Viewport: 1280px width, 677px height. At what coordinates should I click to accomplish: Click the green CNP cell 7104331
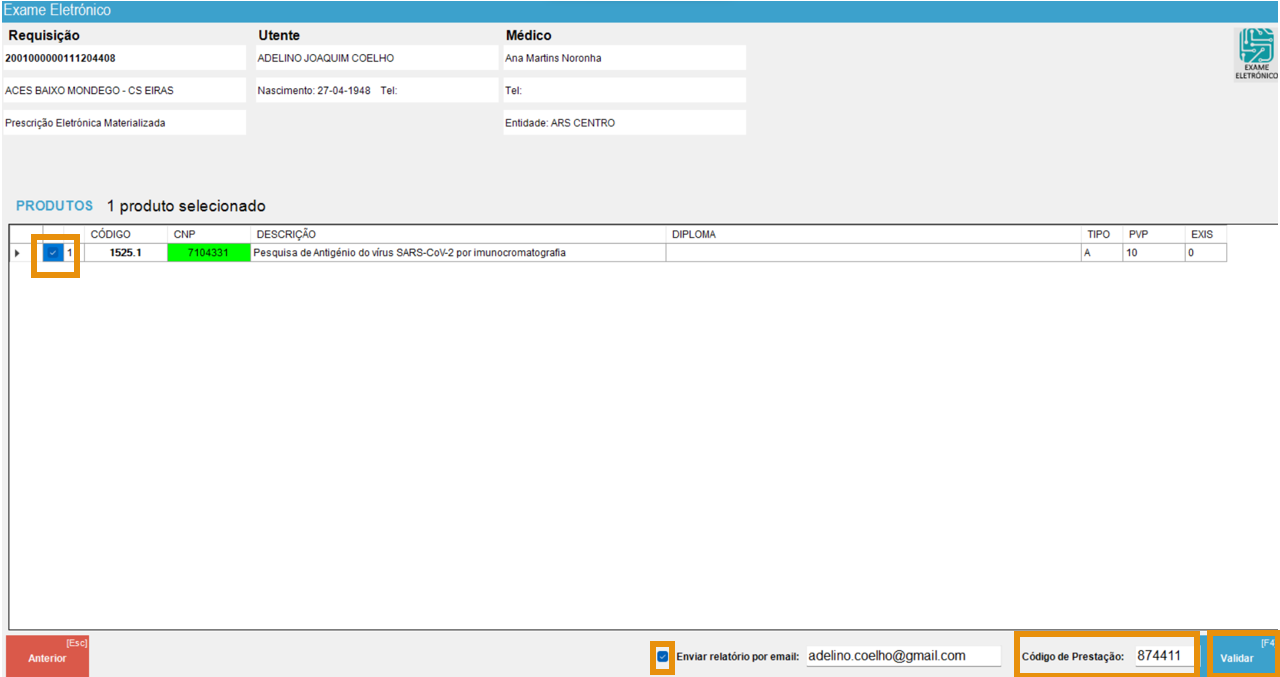(x=209, y=253)
